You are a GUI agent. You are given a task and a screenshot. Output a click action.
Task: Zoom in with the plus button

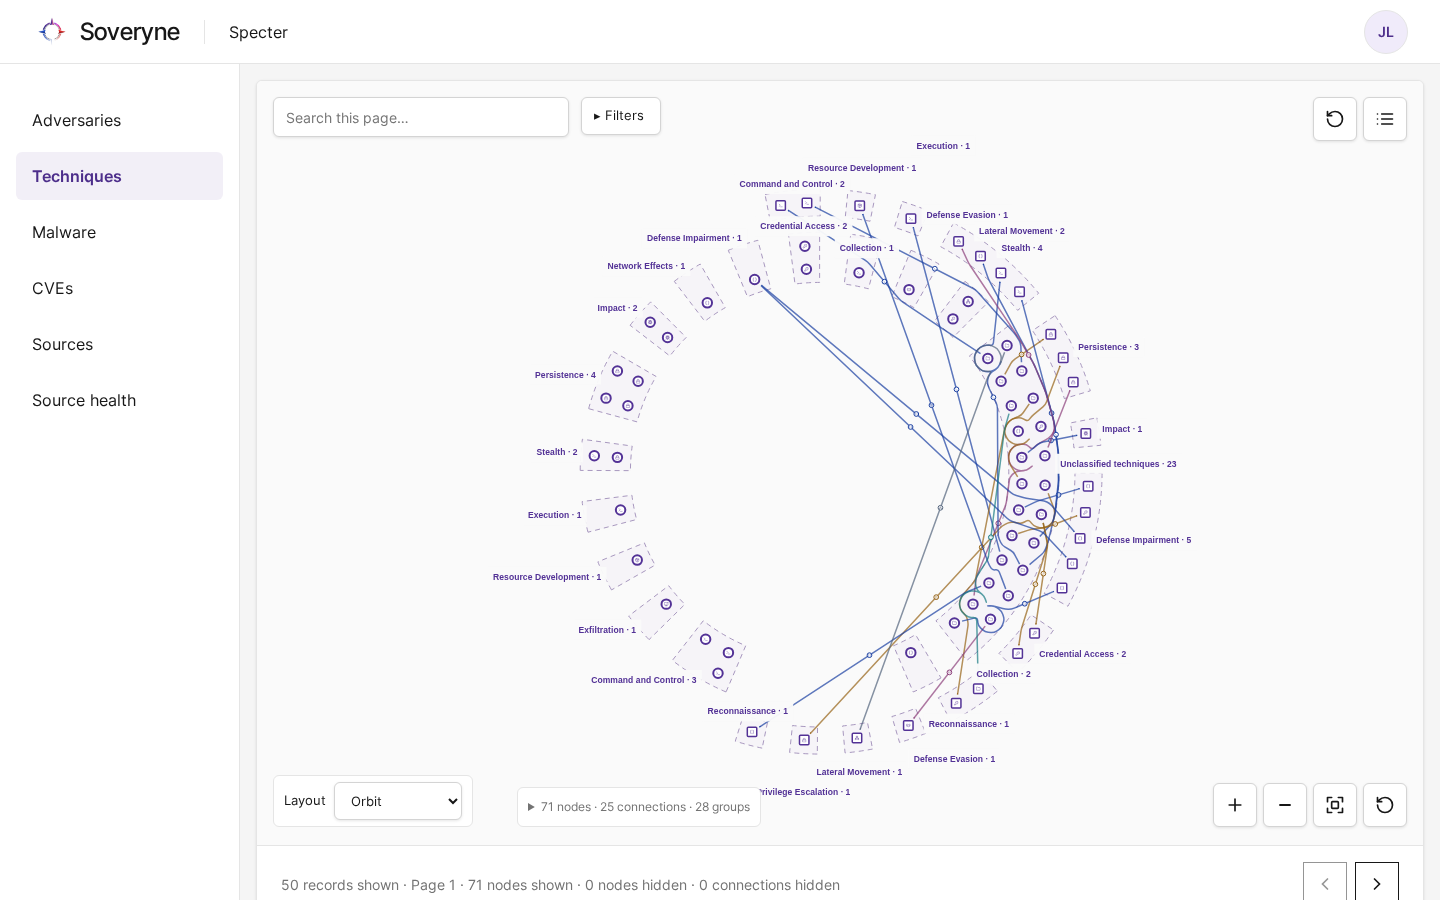click(x=1235, y=805)
